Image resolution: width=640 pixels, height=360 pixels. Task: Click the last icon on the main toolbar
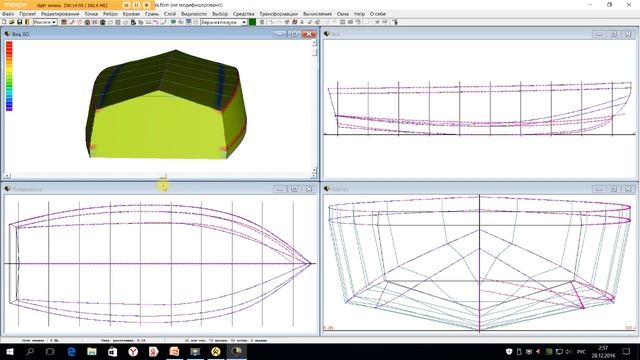[x=395, y=22]
